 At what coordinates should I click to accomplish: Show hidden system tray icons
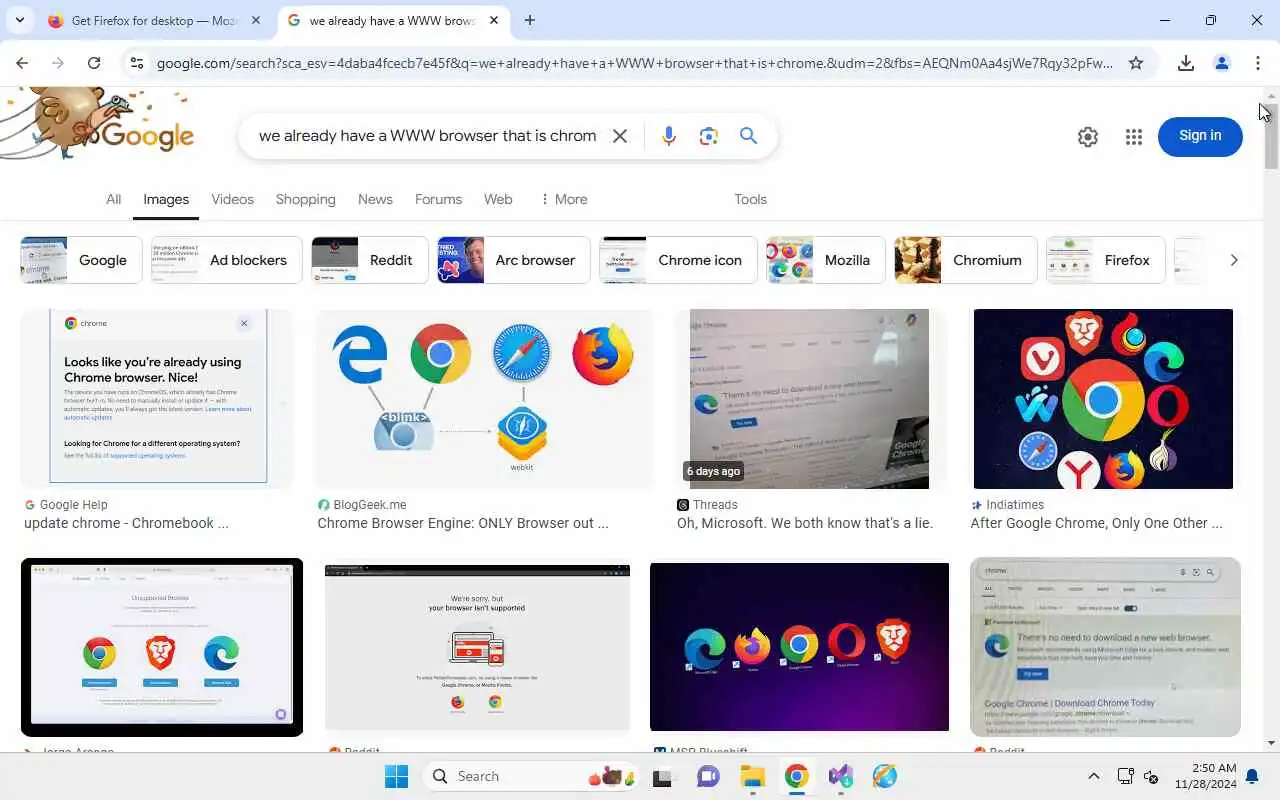[x=1093, y=776]
